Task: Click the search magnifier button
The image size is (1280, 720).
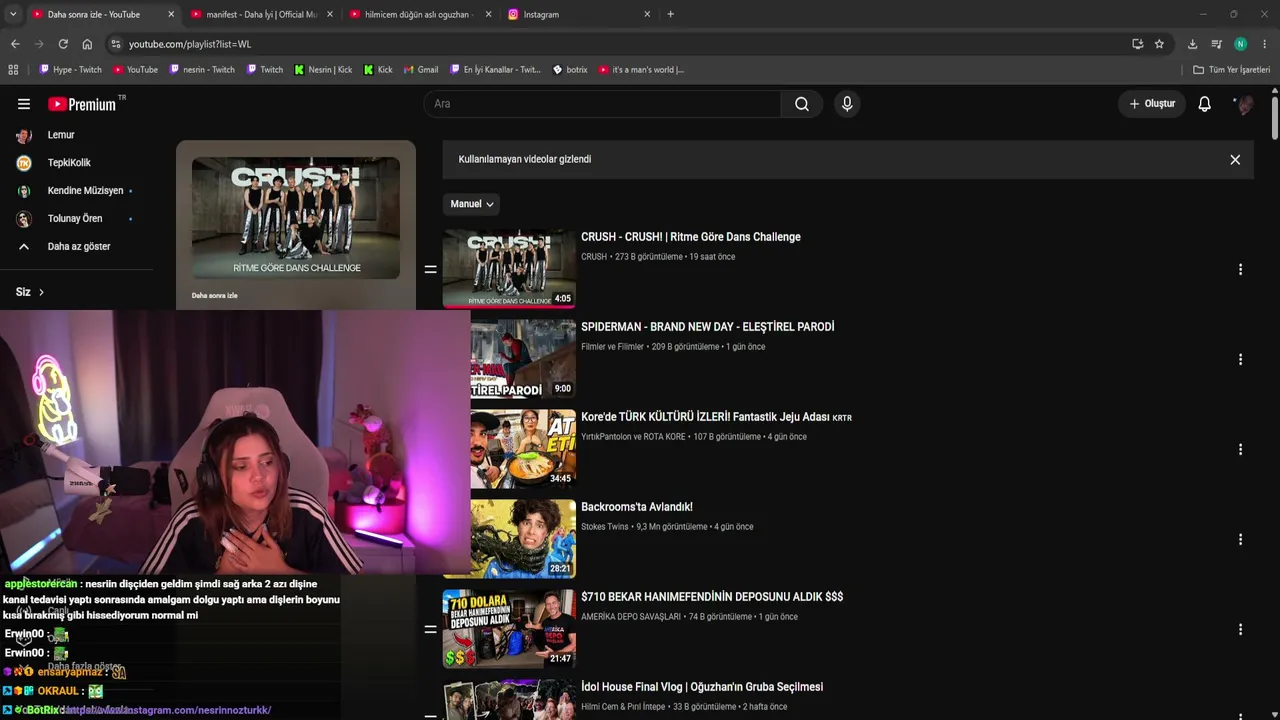Action: point(802,104)
